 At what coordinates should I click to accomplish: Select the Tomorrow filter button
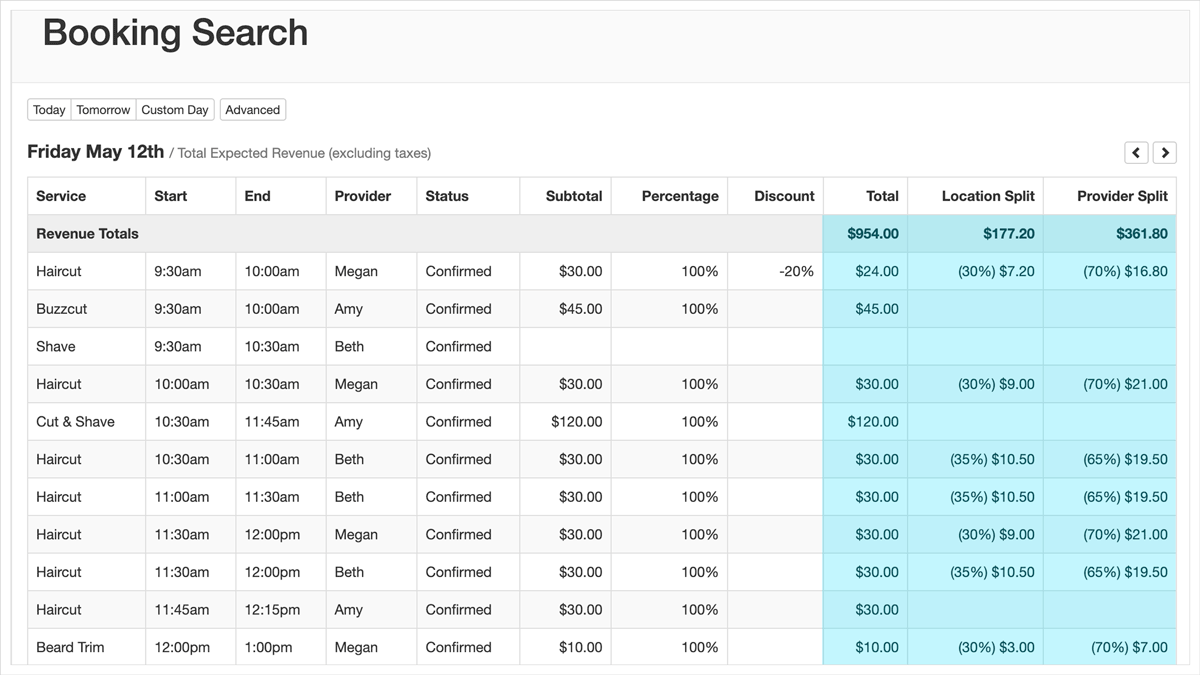tap(103, 110)
